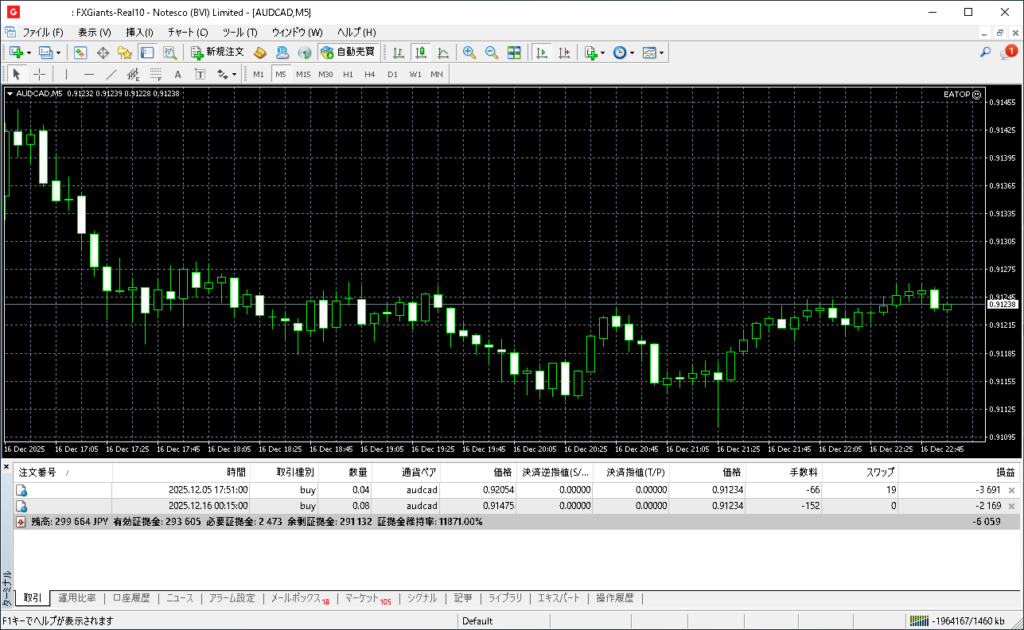Toggle the 自動売買 auto-trading button

347,52
